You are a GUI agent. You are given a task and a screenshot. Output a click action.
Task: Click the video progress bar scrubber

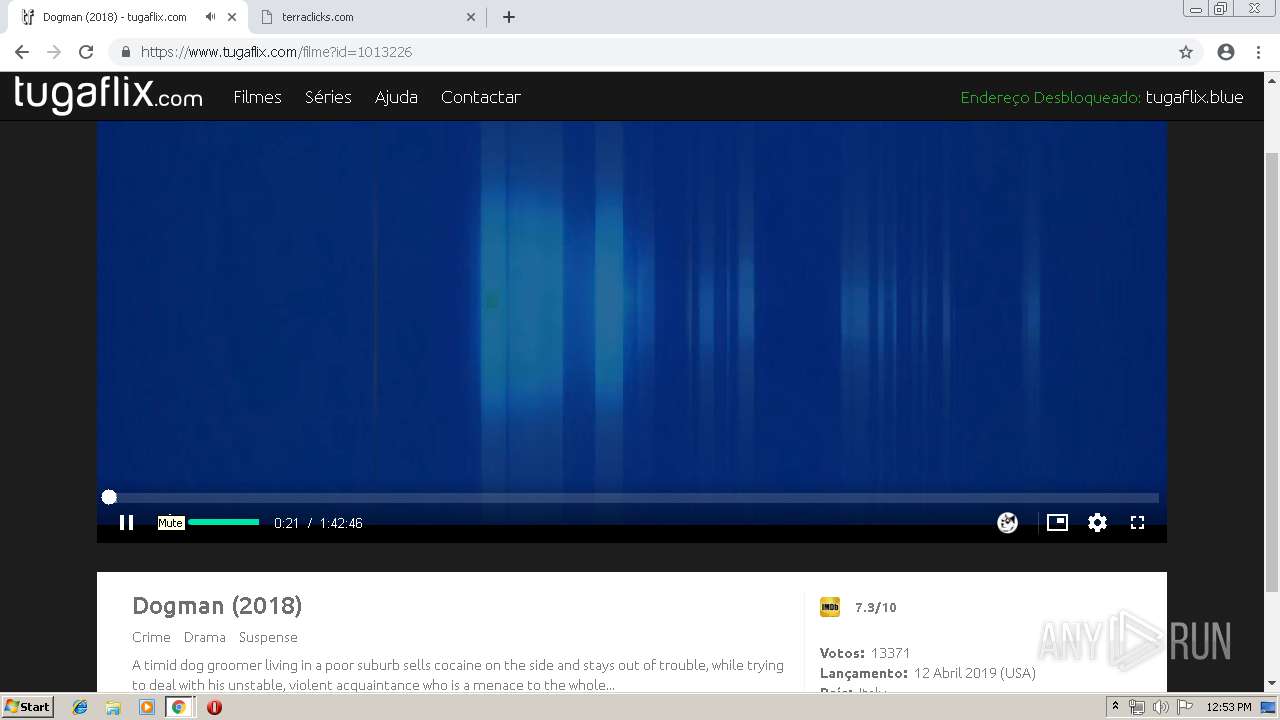(109, 497)
